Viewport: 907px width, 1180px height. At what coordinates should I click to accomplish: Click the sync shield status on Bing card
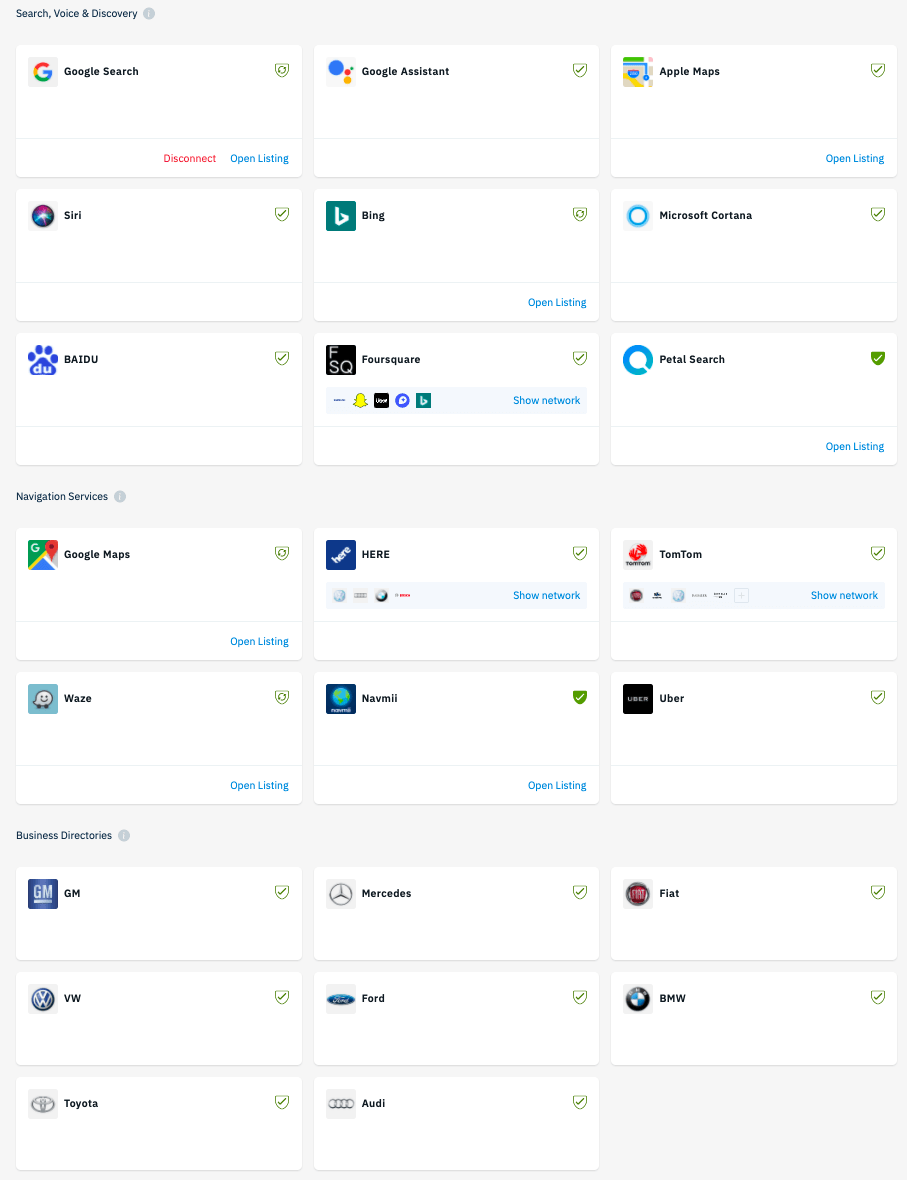(580, 214)
